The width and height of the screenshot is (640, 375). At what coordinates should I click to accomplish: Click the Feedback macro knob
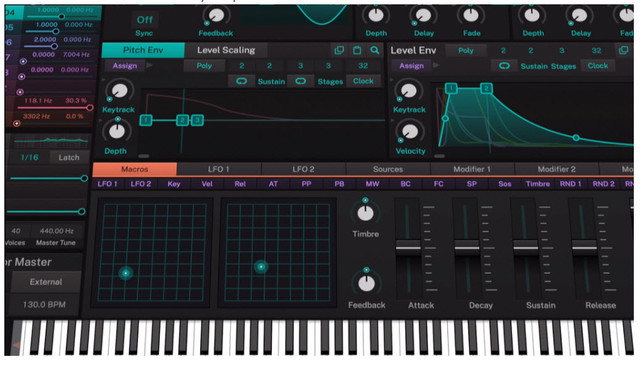coord(366,283)
